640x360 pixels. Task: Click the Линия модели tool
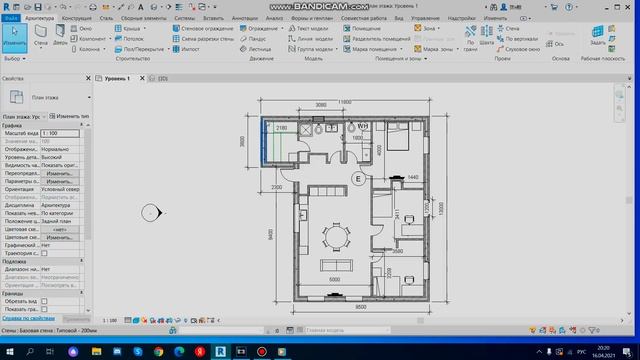pyautogui.click(x=311, y=39)
